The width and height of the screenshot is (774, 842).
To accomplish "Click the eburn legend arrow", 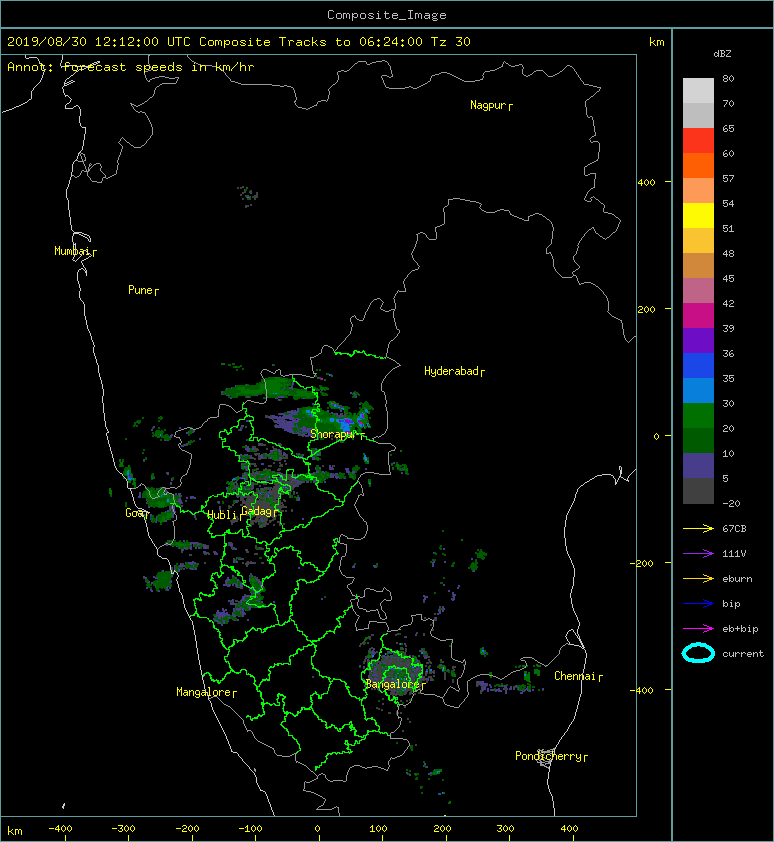I will point(698,578).
